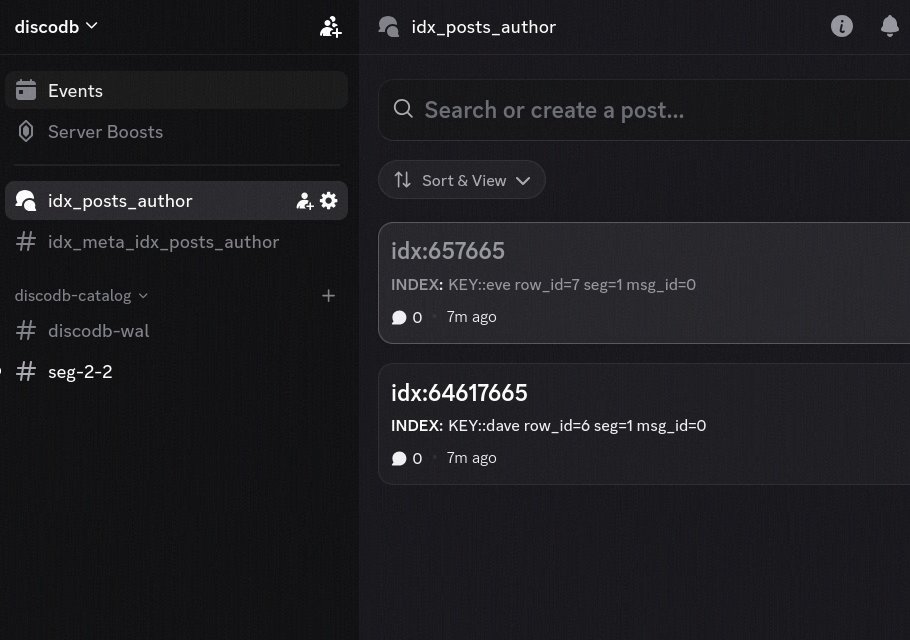
Task: Open settings gear for idx_posts_author channel
Action: click(x=328, y=201)
